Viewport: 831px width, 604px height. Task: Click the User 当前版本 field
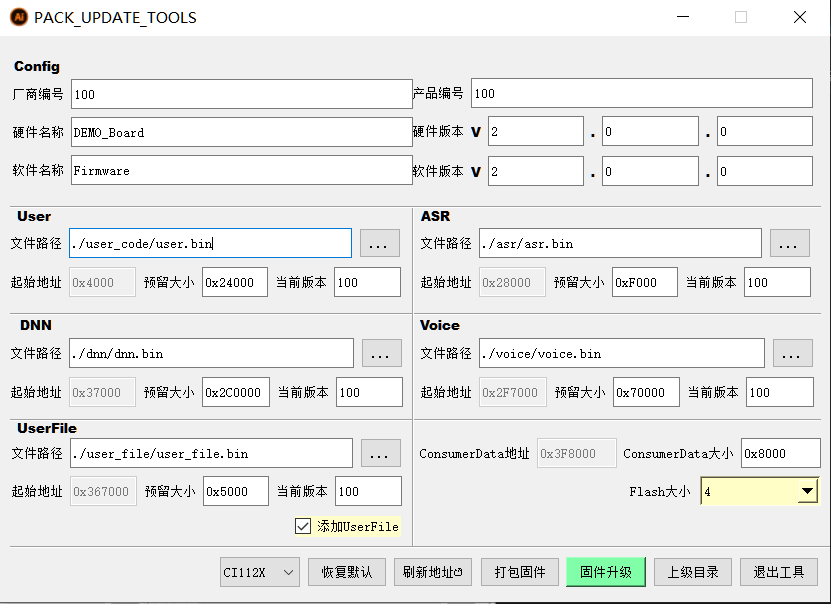coord(367,282)
